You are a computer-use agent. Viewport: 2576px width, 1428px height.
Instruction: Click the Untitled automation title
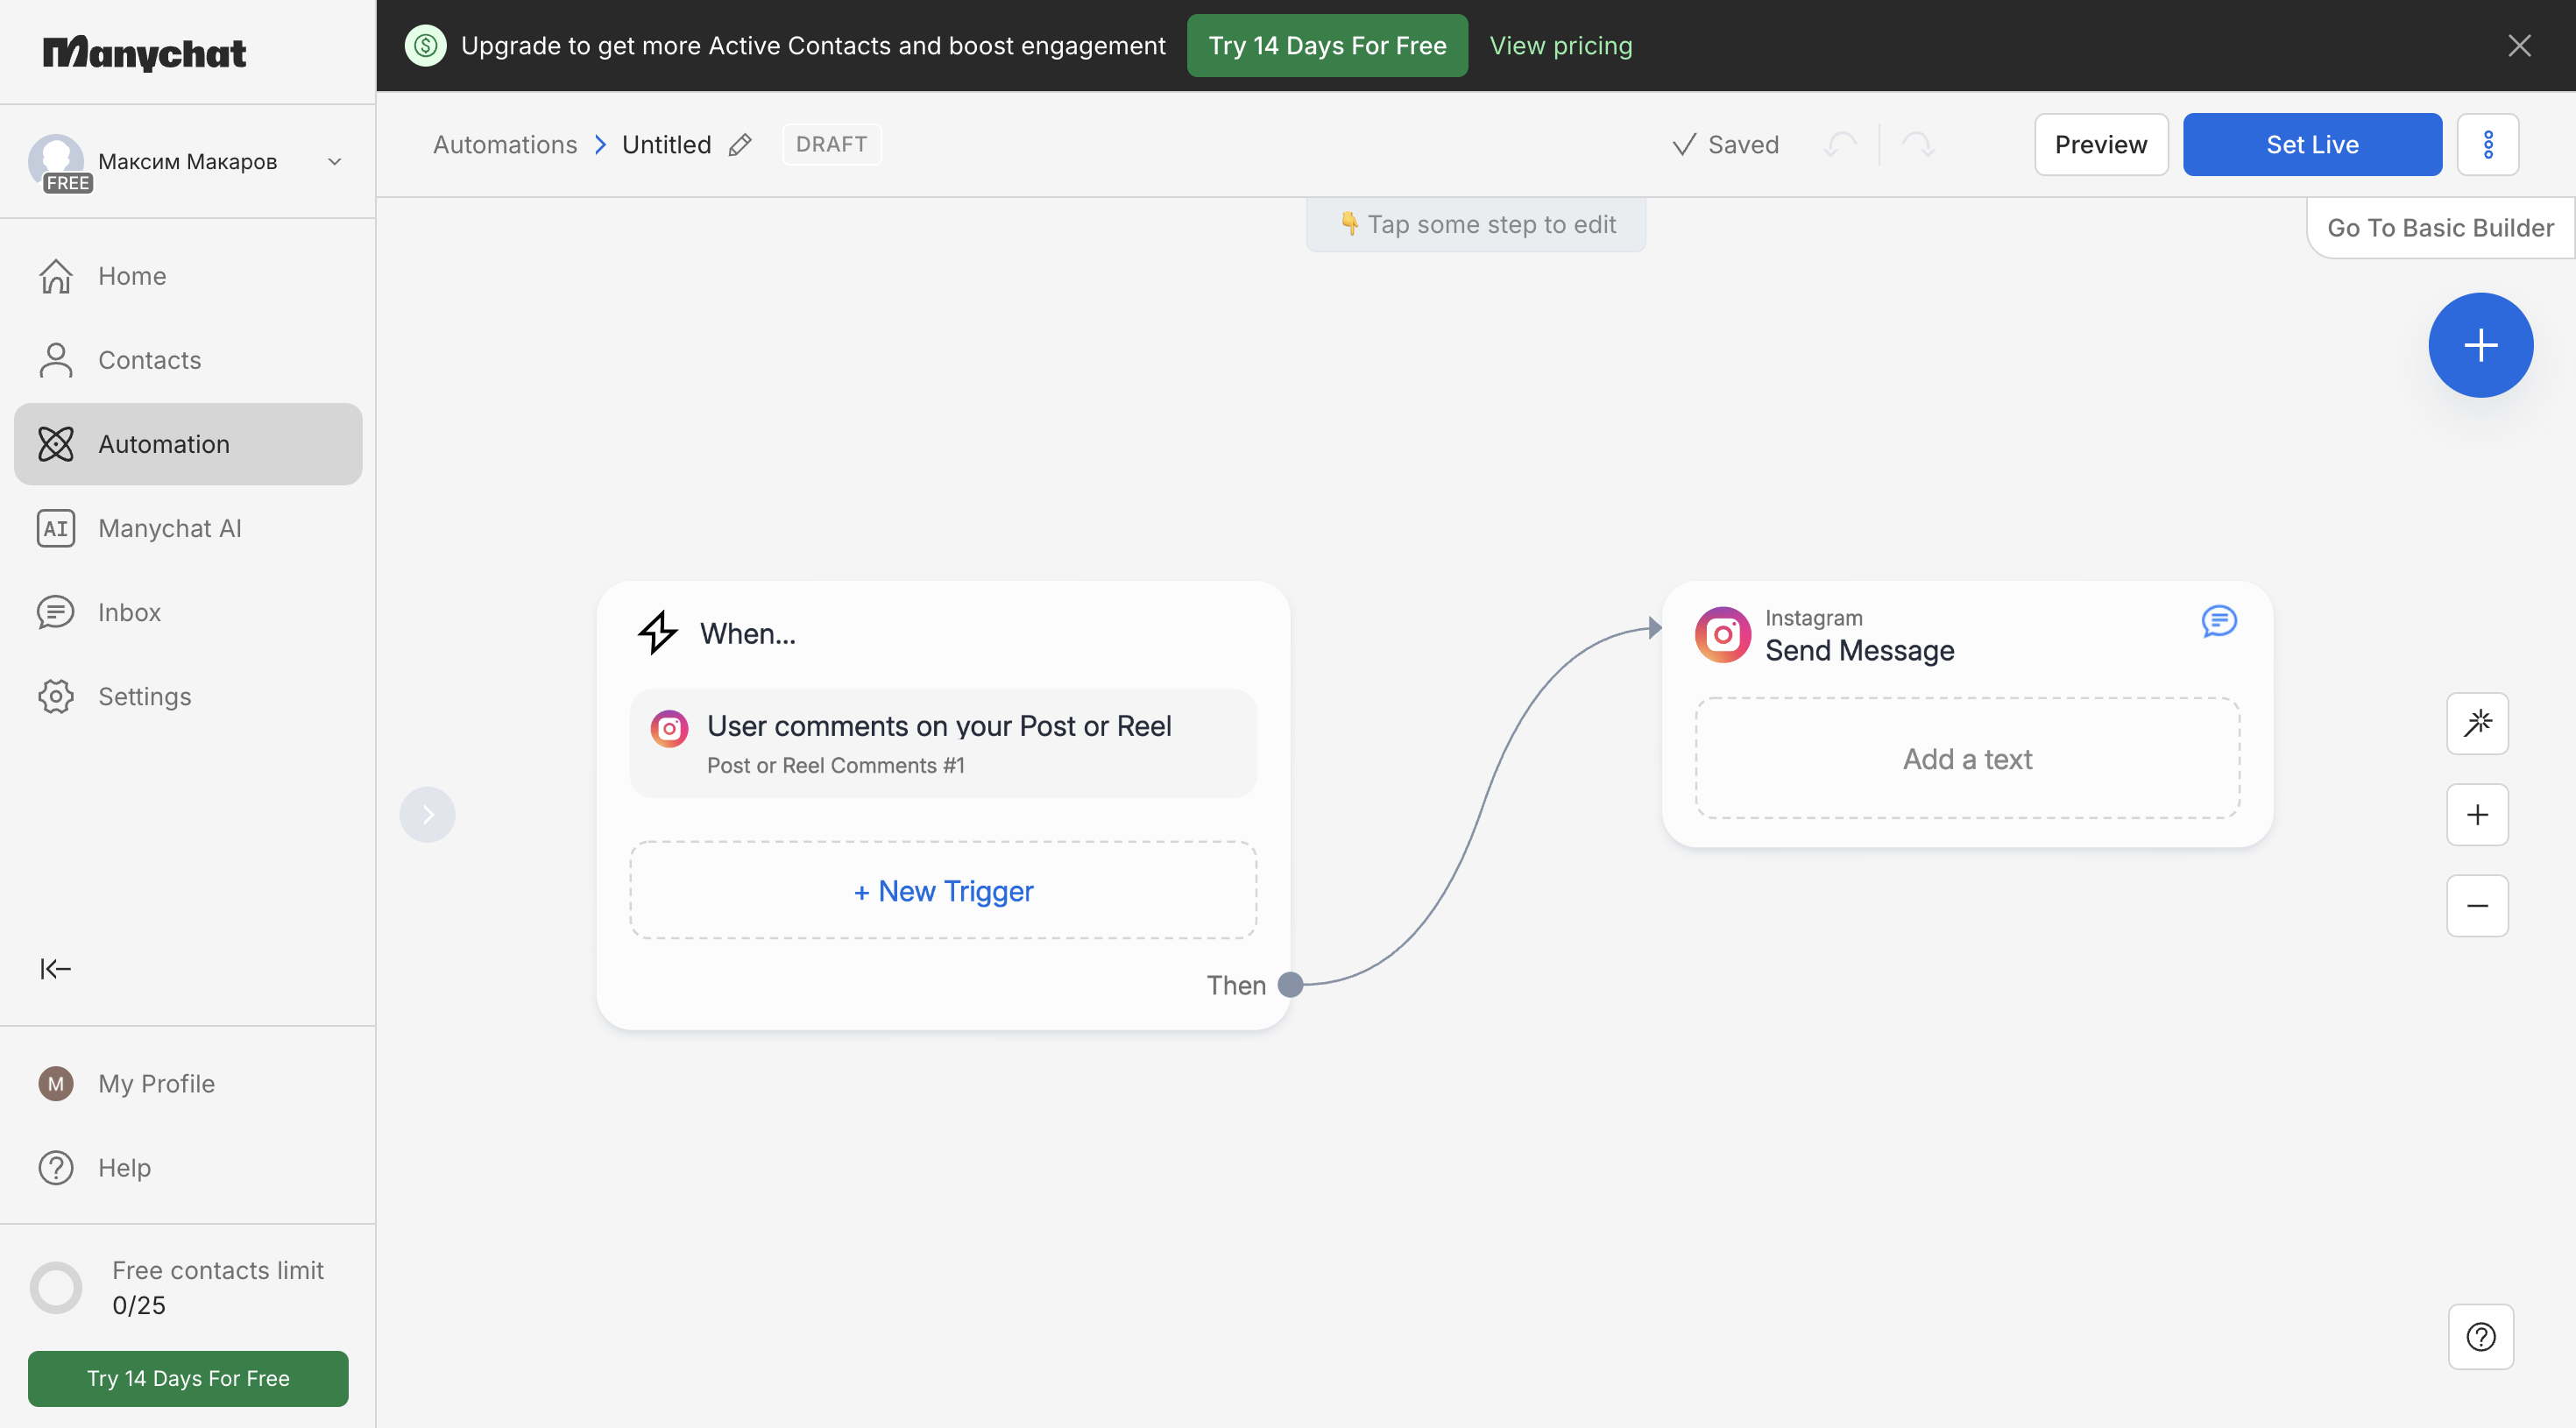(x=666, y=144)
